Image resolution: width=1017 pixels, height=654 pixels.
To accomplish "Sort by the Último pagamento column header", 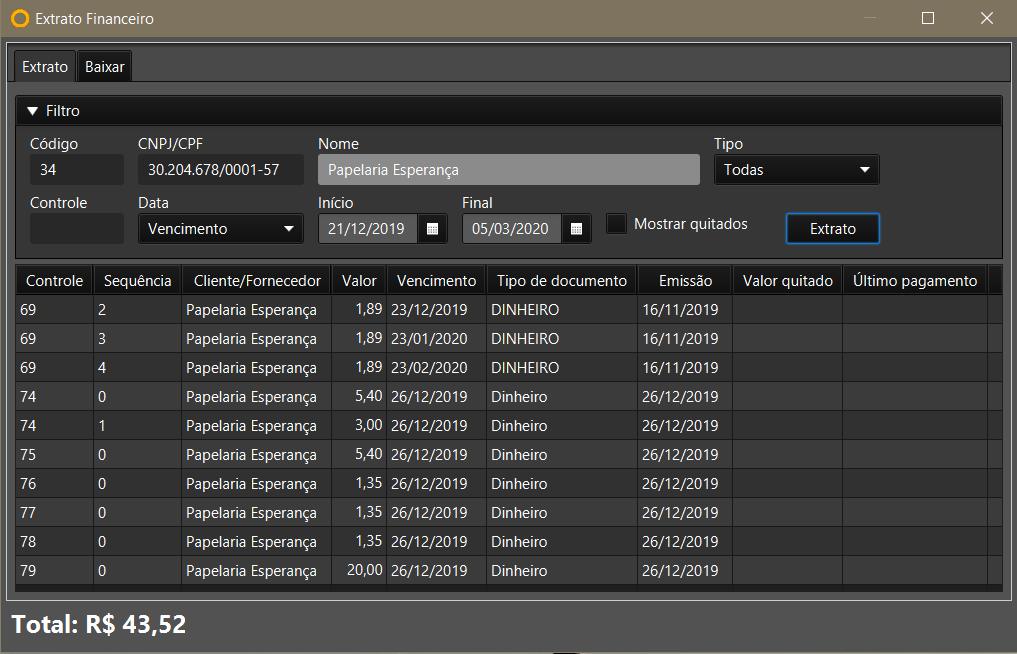I will coord(915,281).
